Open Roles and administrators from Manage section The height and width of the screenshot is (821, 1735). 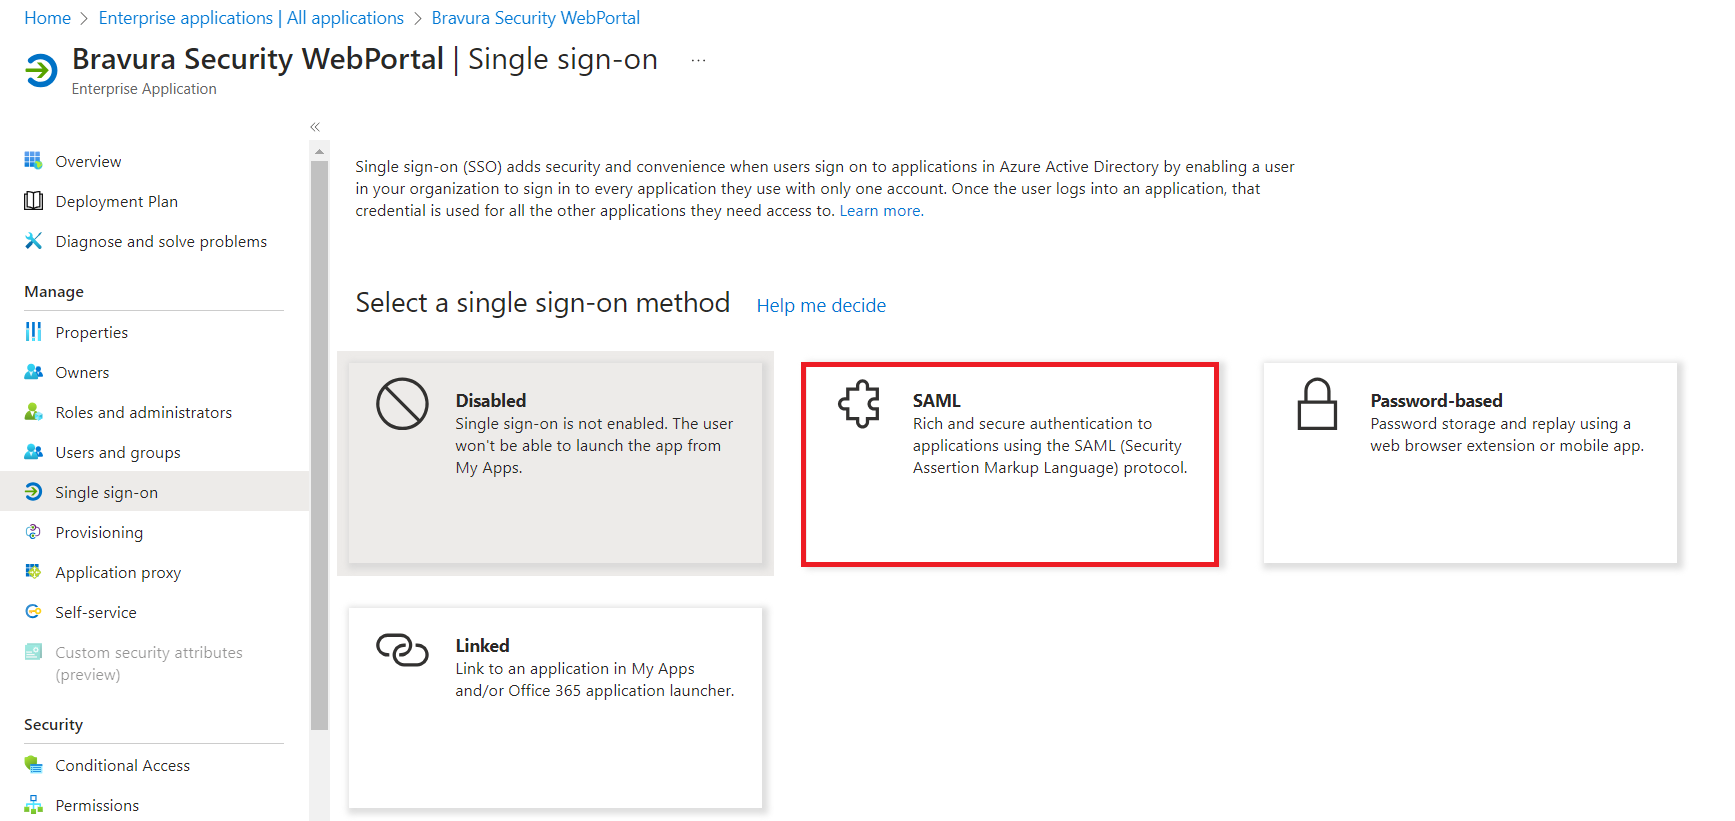[x=143, y=411]
